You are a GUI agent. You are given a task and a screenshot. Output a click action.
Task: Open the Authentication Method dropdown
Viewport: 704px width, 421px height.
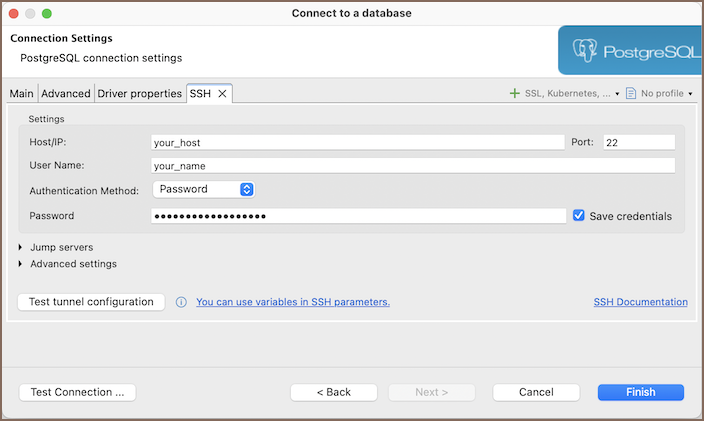click(x=204, y=189)
